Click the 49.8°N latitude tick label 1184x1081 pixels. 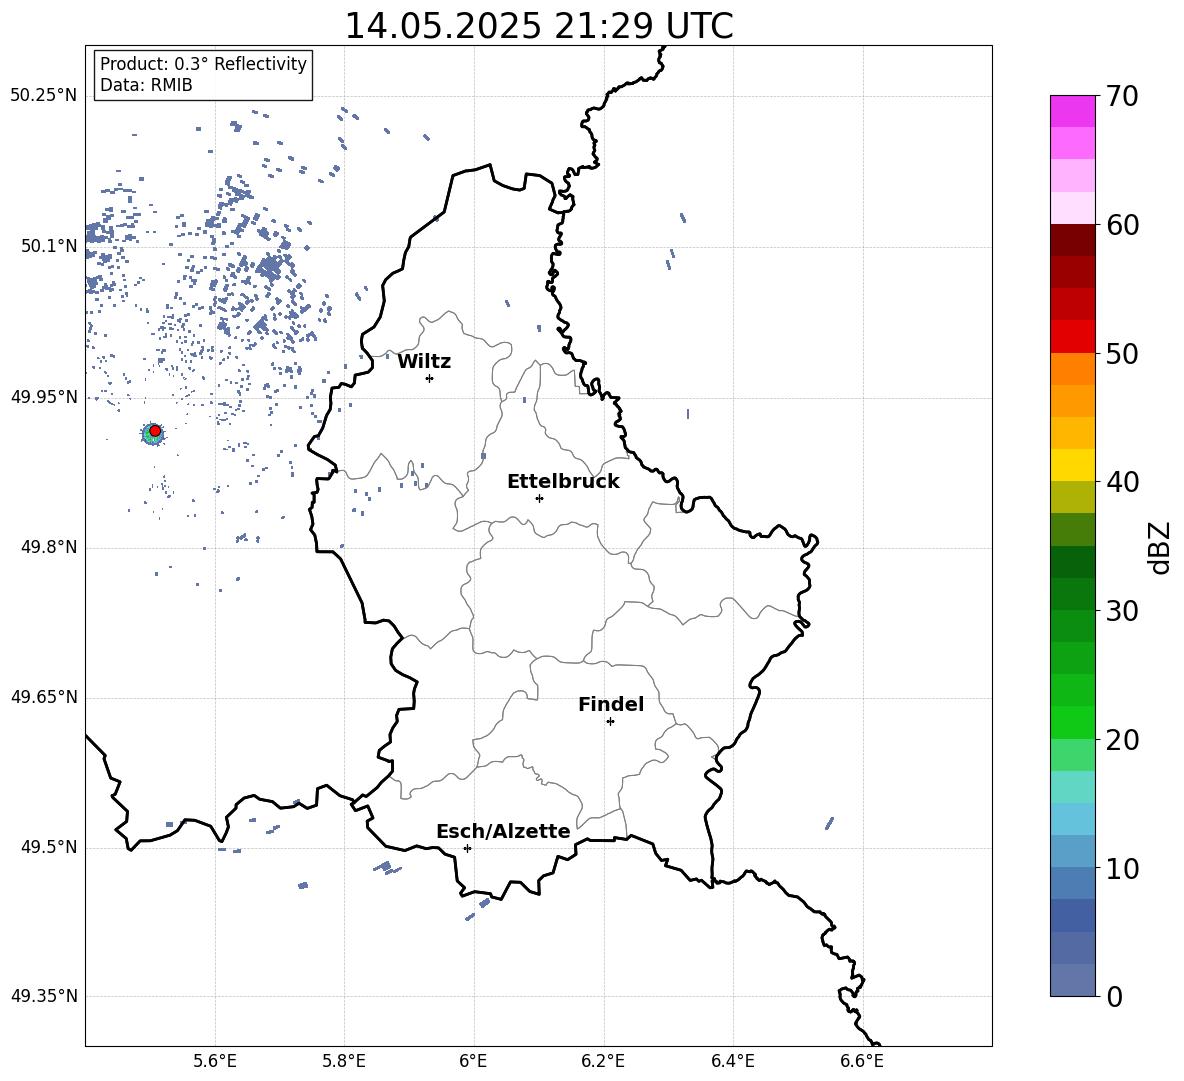(49, 547)
